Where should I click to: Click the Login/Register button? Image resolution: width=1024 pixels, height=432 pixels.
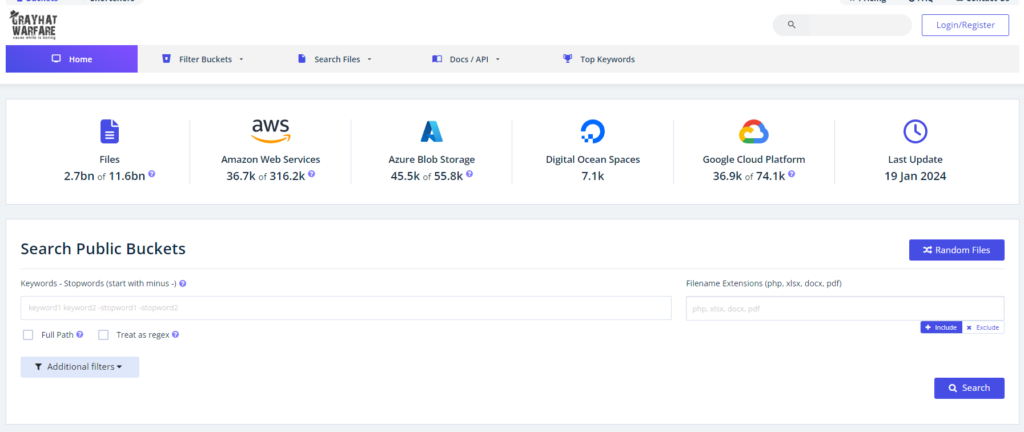(965, 25)
